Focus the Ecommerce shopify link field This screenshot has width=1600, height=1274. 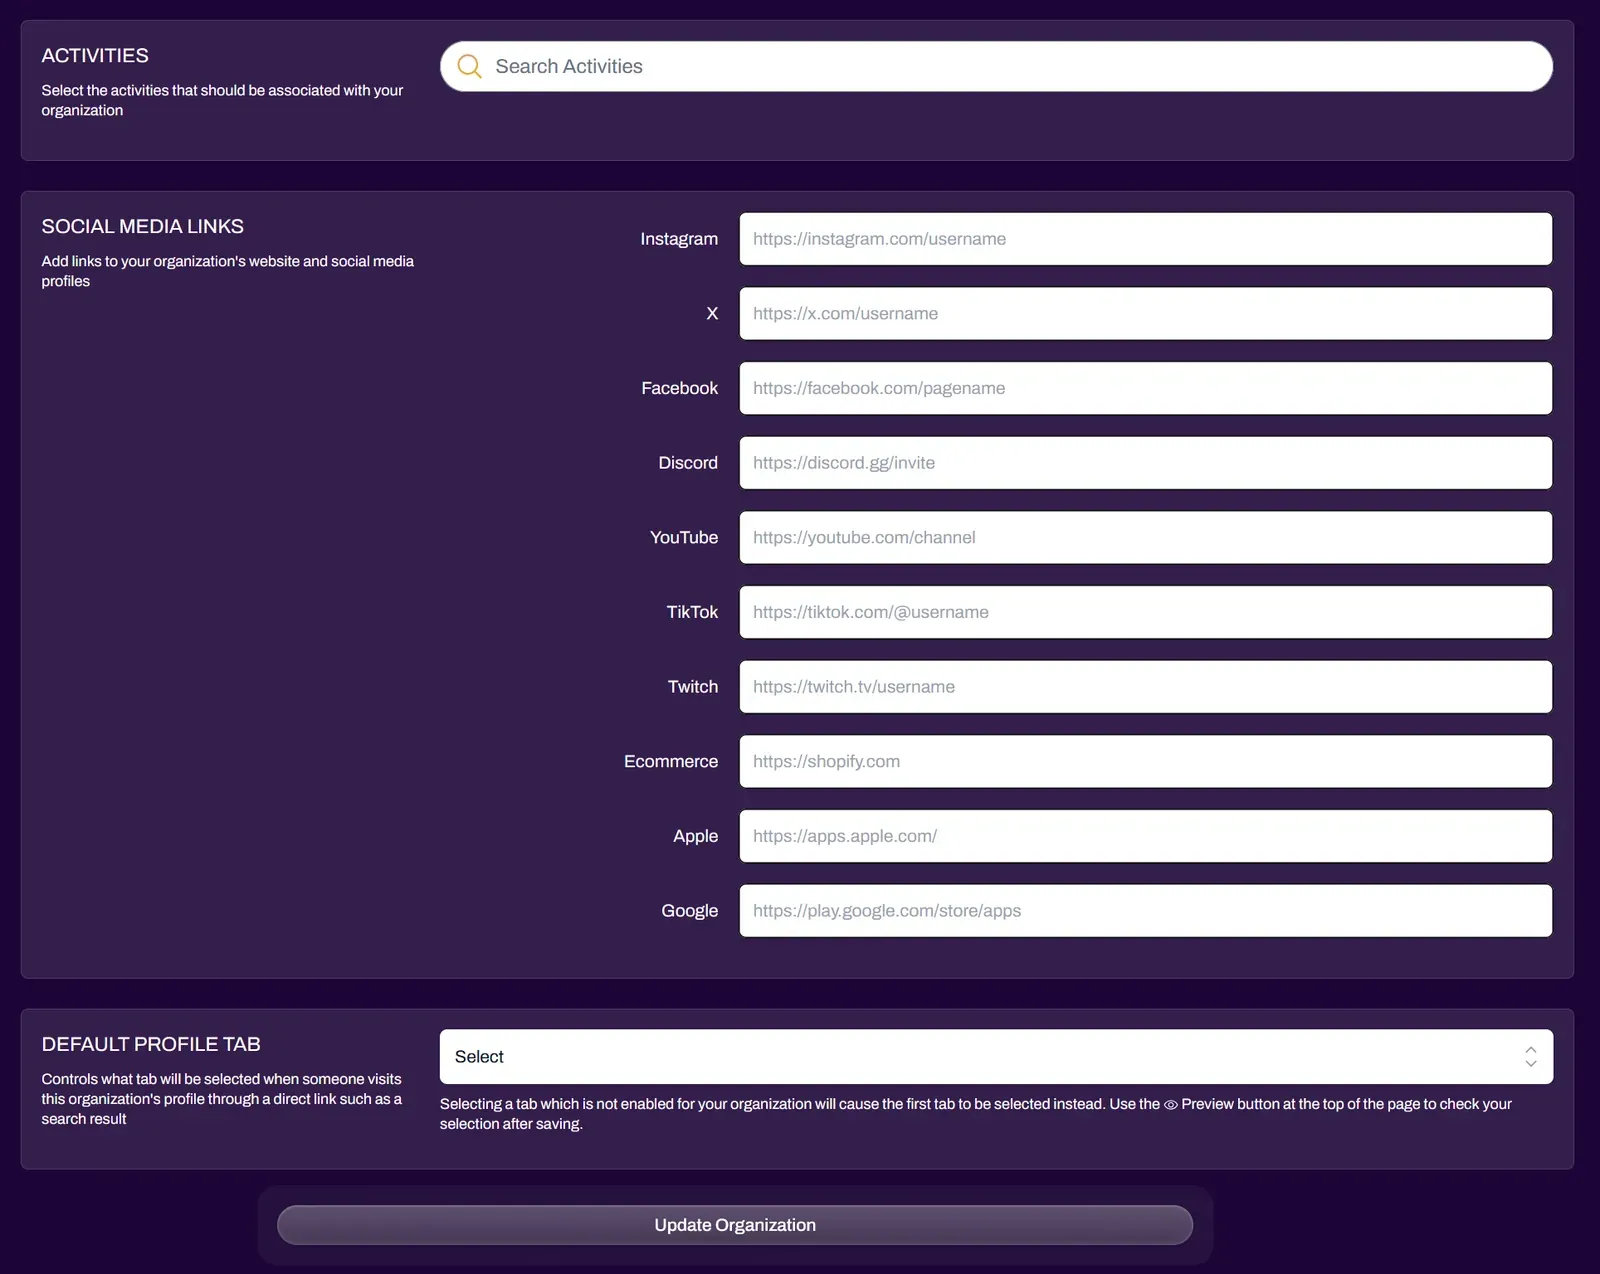click(x=1145, y=761)
